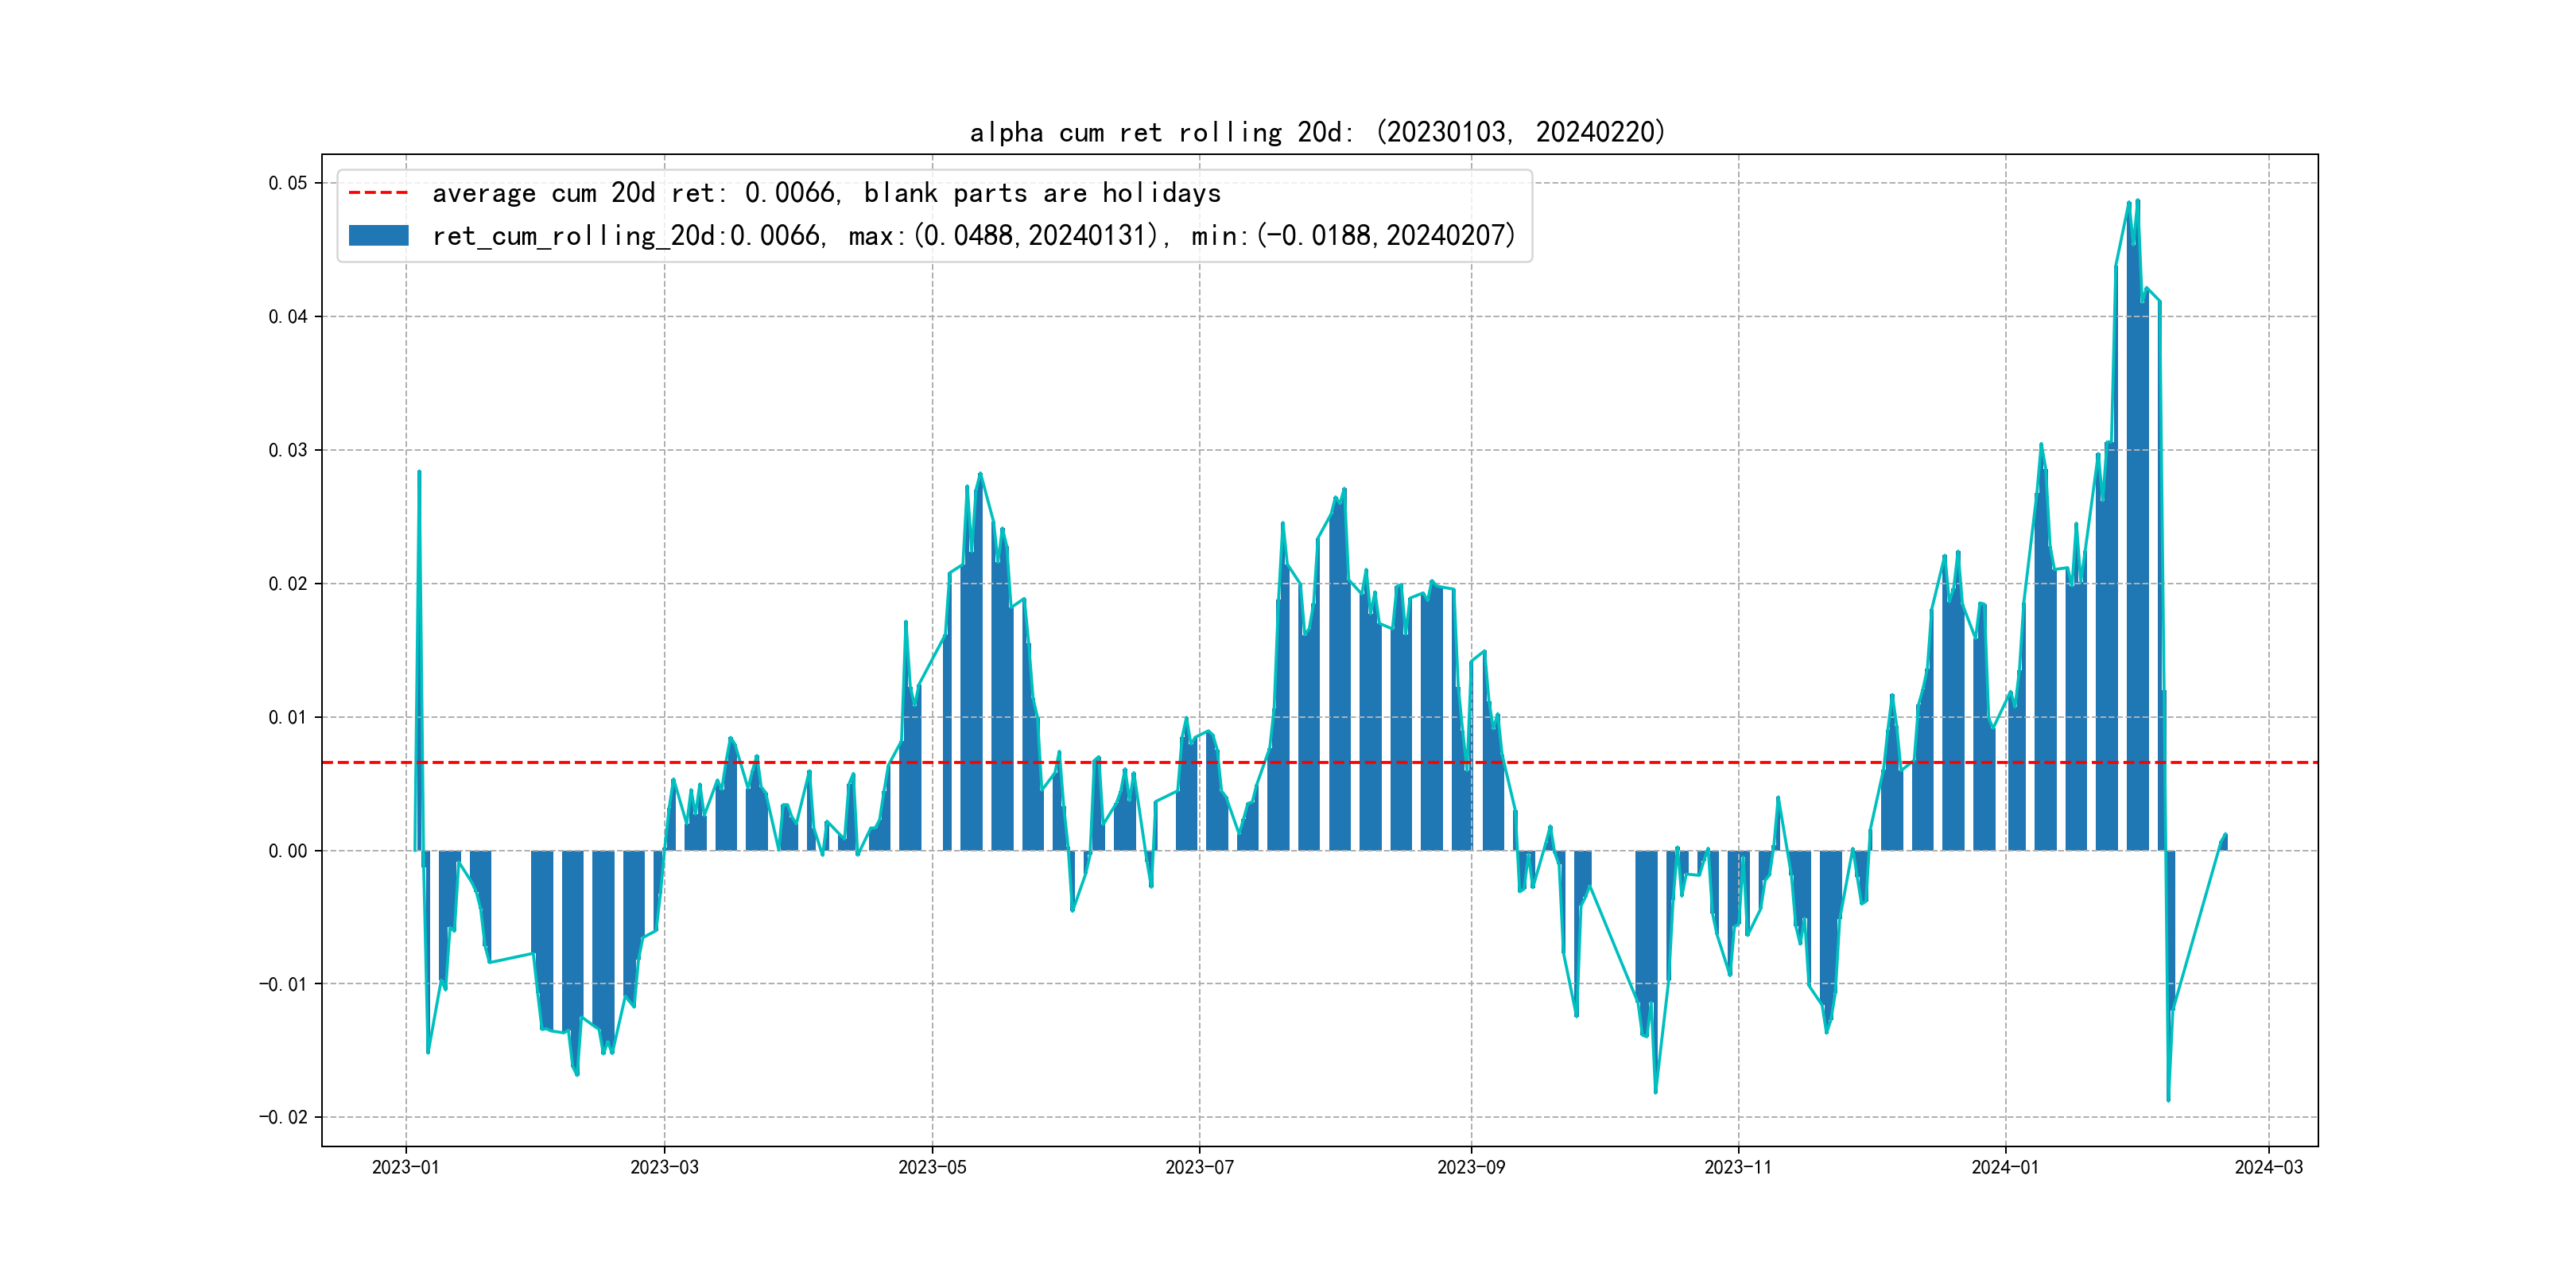Click the 0.05 y-axis tick label
Screen dimensions: 2576x1288
click(288, 183)
